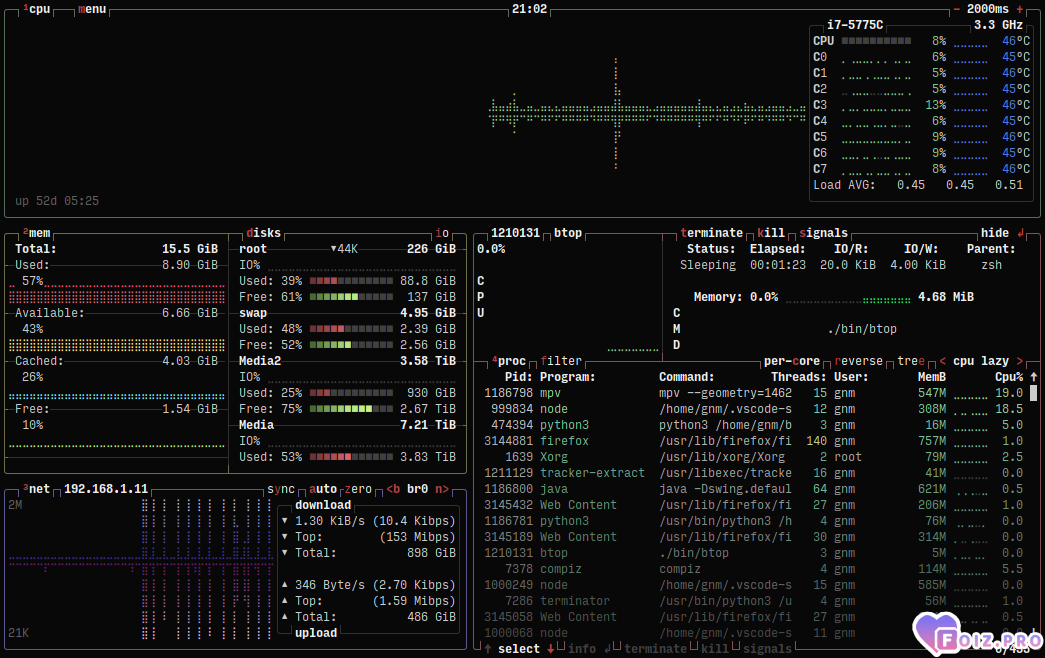Select the mpv process row
This screenshot has width=1045, height=658.
(x=753, y=393)
